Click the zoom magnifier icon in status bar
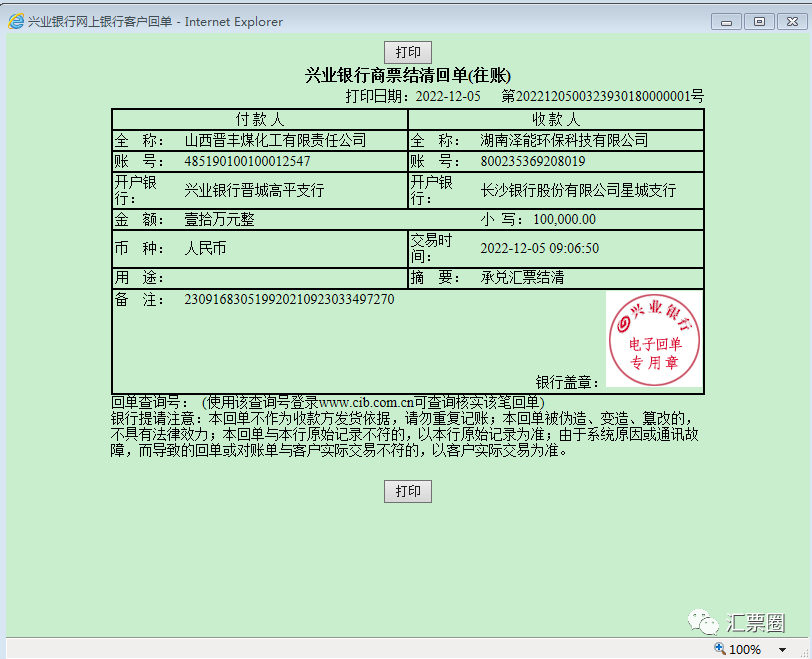The image size is (812, 659). [720, 648]
